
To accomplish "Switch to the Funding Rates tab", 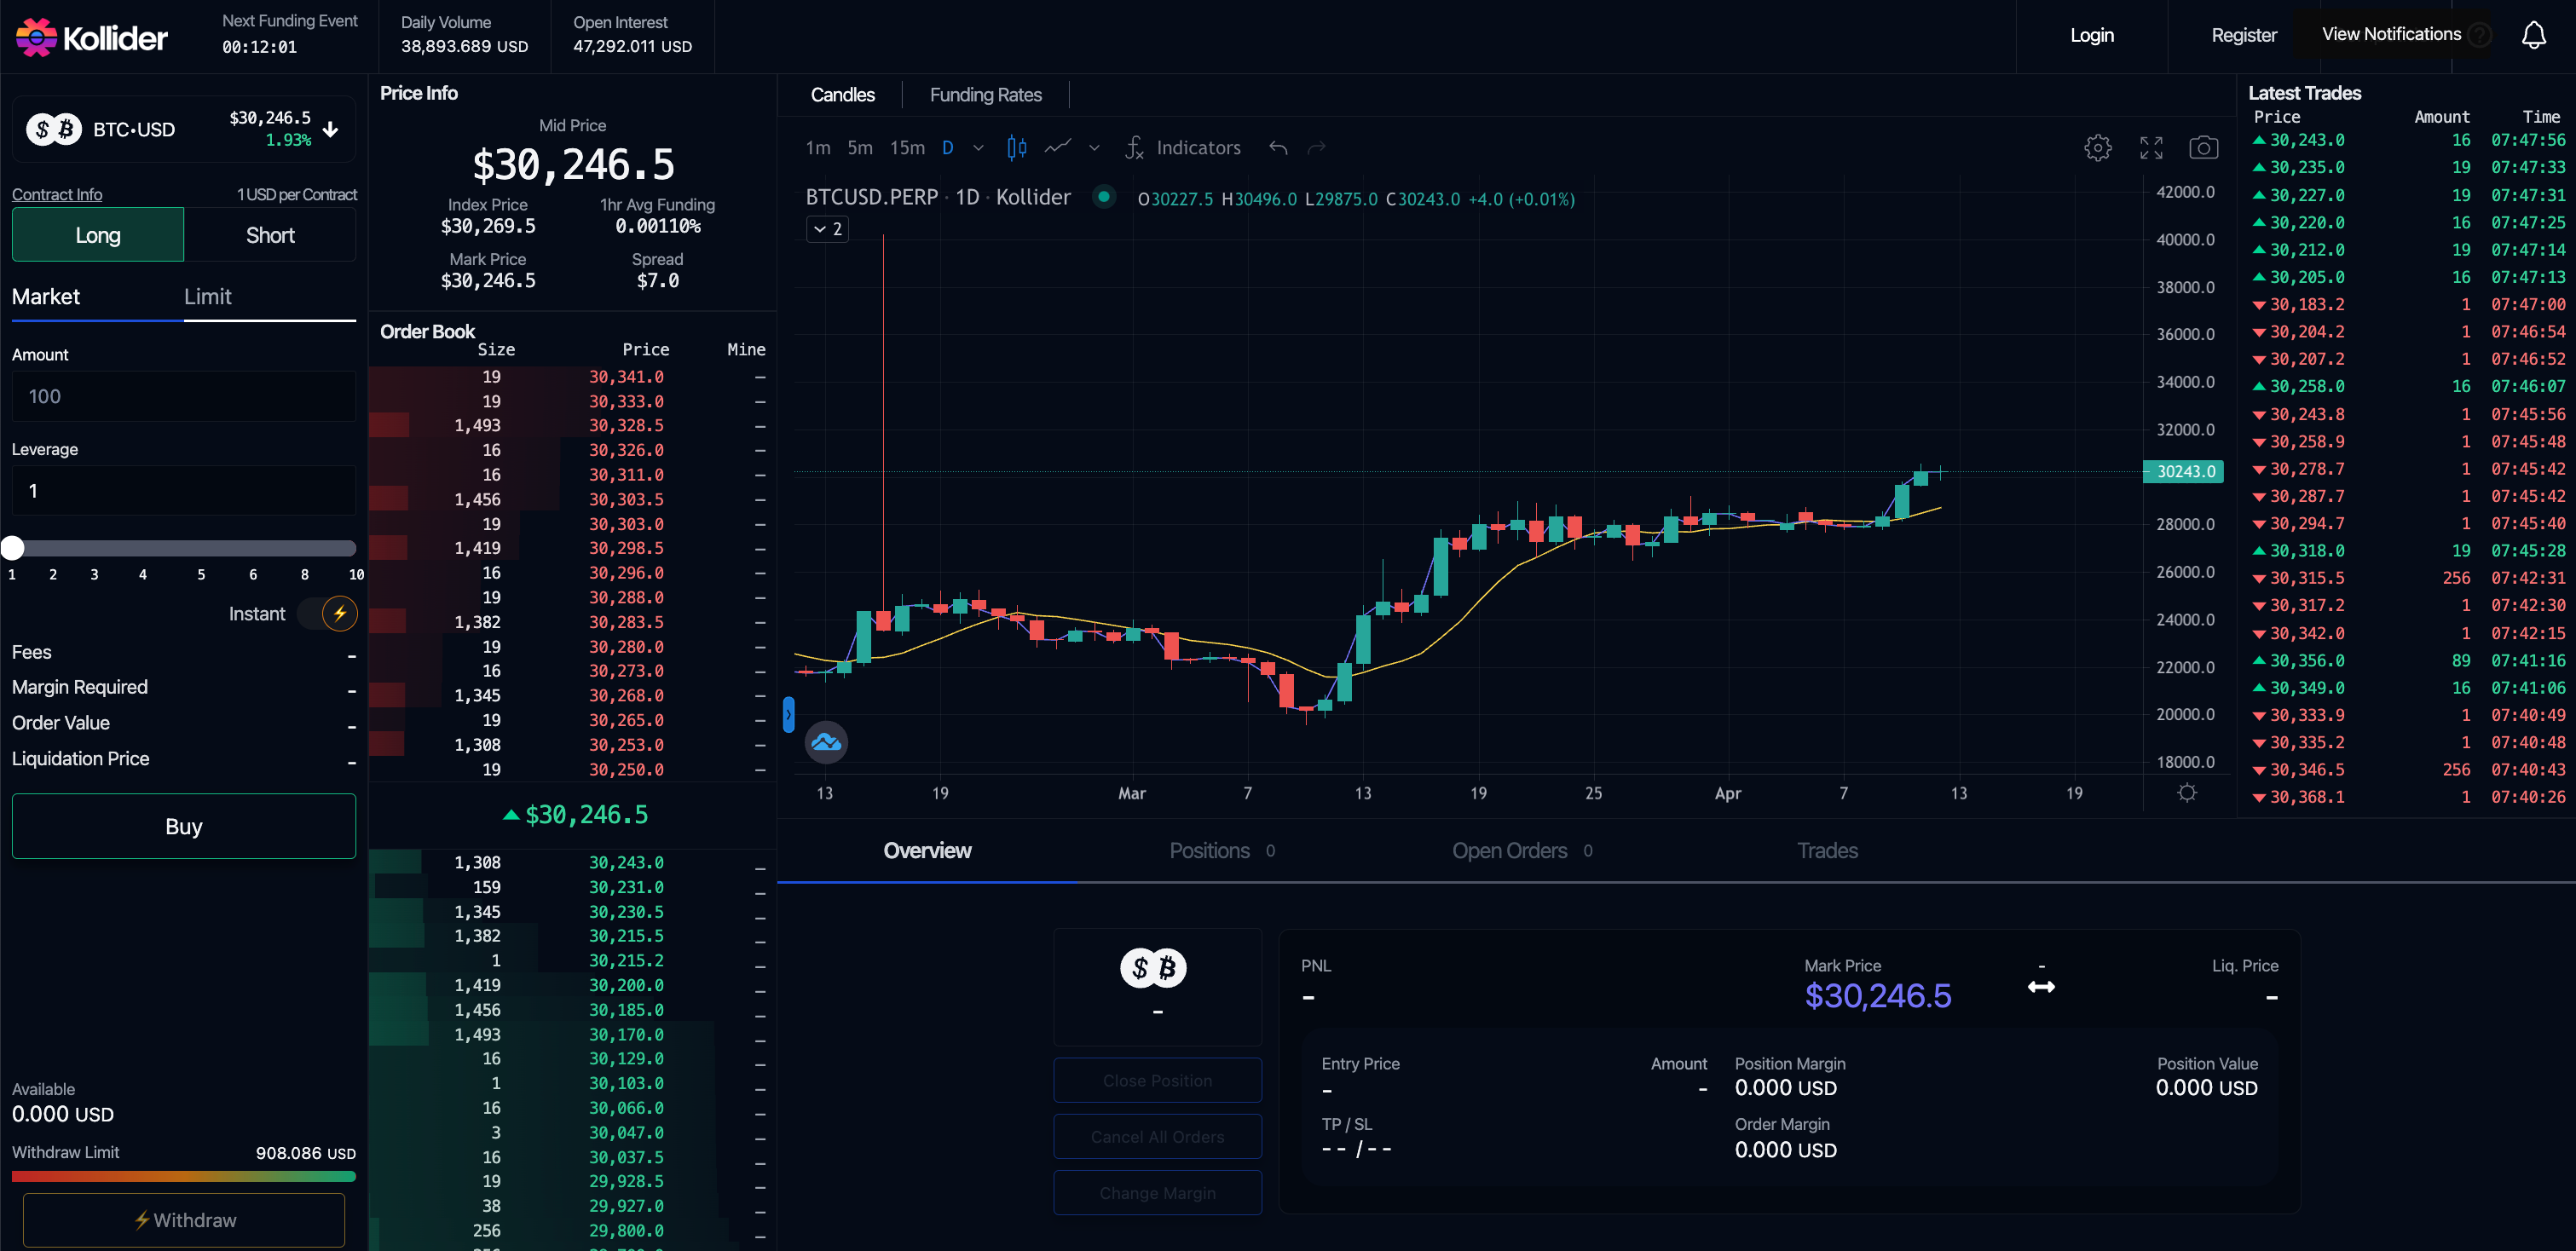I will click(985, 95).
